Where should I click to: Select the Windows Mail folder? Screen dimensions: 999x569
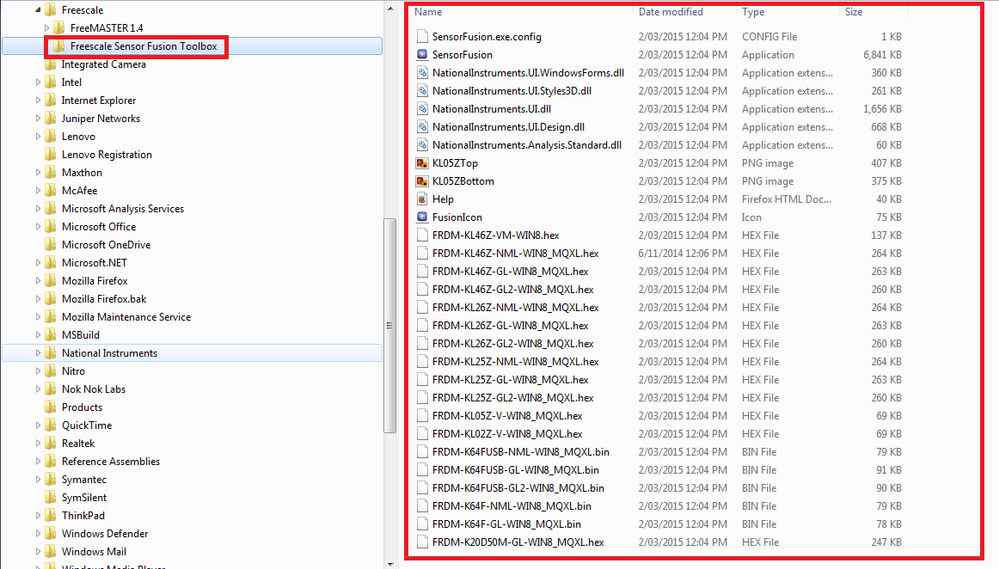tap(94, 552)
